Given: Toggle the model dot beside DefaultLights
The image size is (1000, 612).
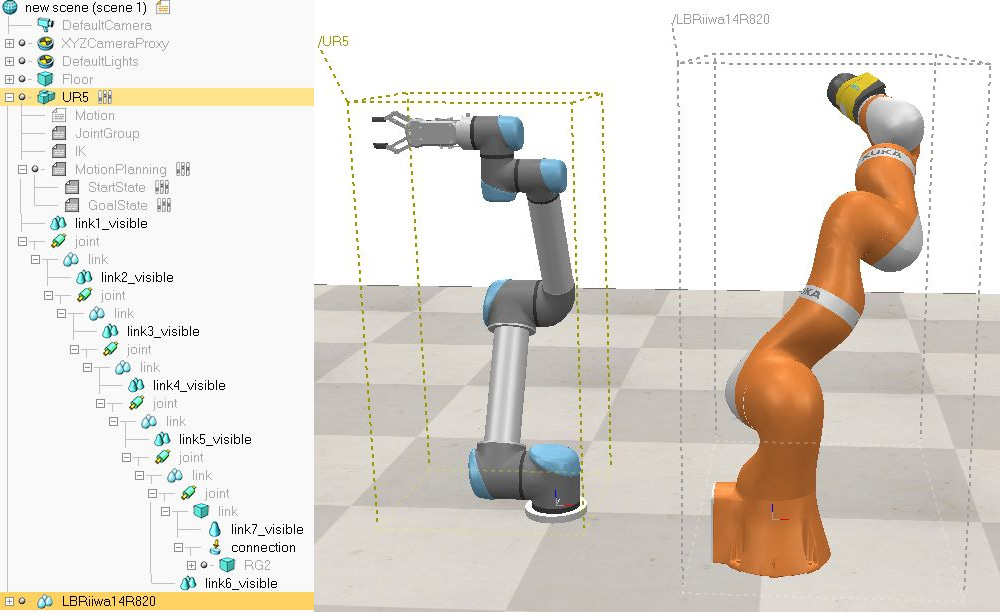Looking at the screenshot, I should tap(22, 61).
